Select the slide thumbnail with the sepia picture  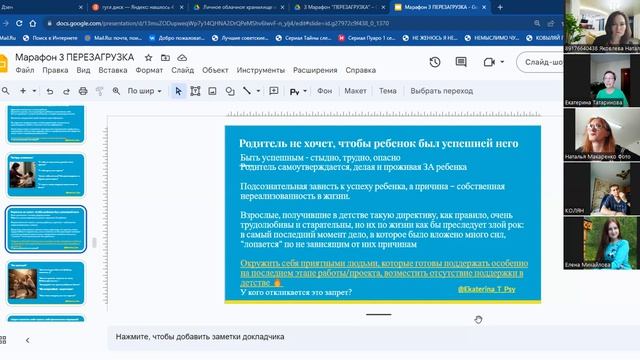click(46, 283)
